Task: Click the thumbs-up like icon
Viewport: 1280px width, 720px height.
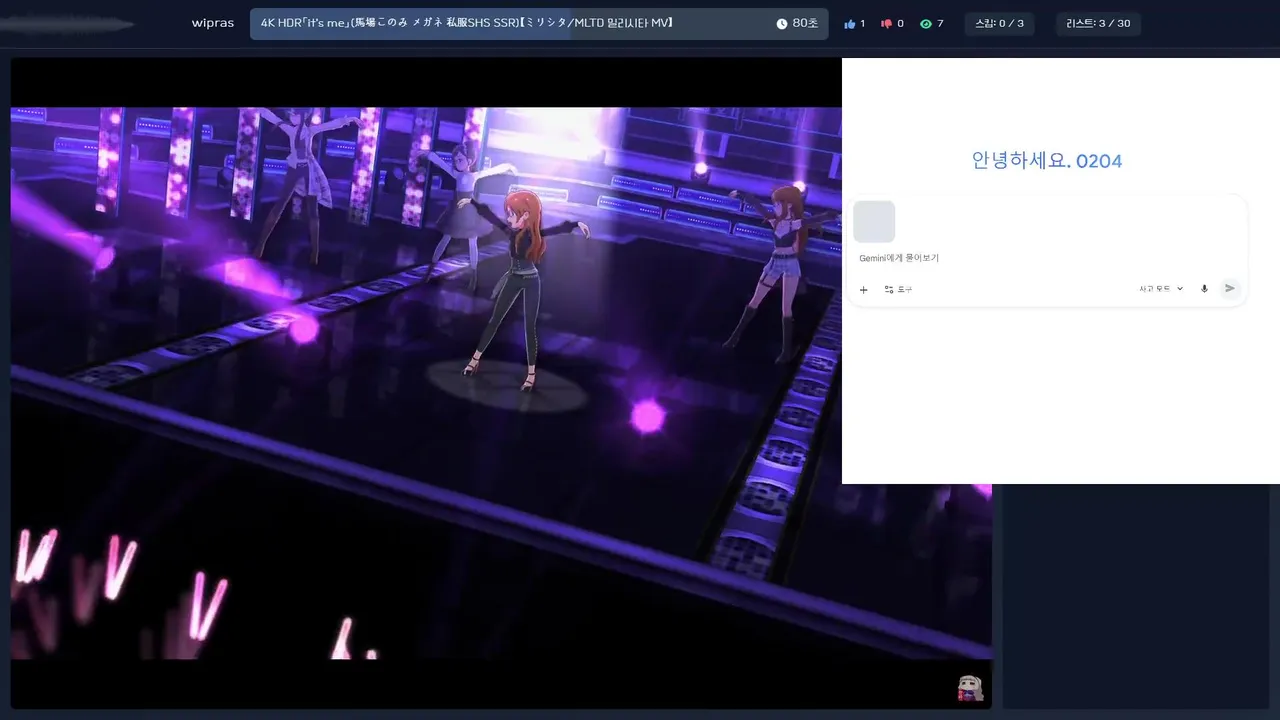Action: point(850,24)
